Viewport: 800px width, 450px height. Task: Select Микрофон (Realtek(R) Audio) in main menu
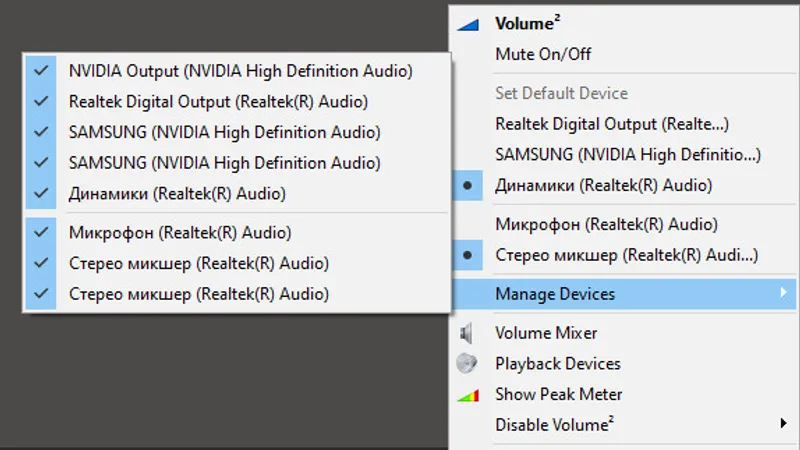click(x=606, y=225)
